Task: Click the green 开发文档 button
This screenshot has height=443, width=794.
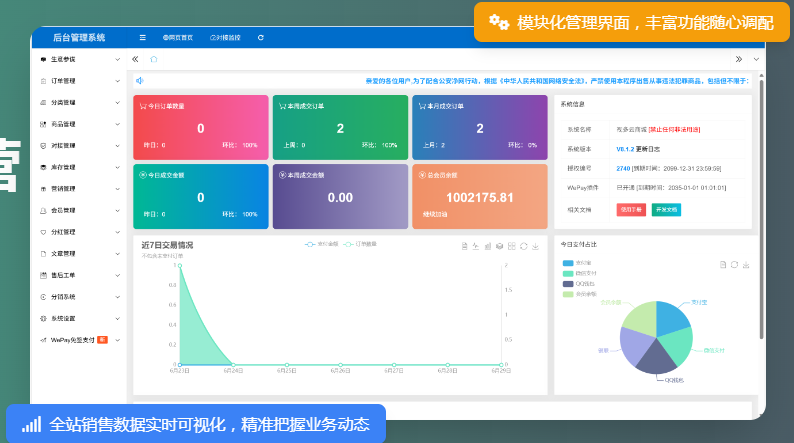Action: (x=666, y=210)
